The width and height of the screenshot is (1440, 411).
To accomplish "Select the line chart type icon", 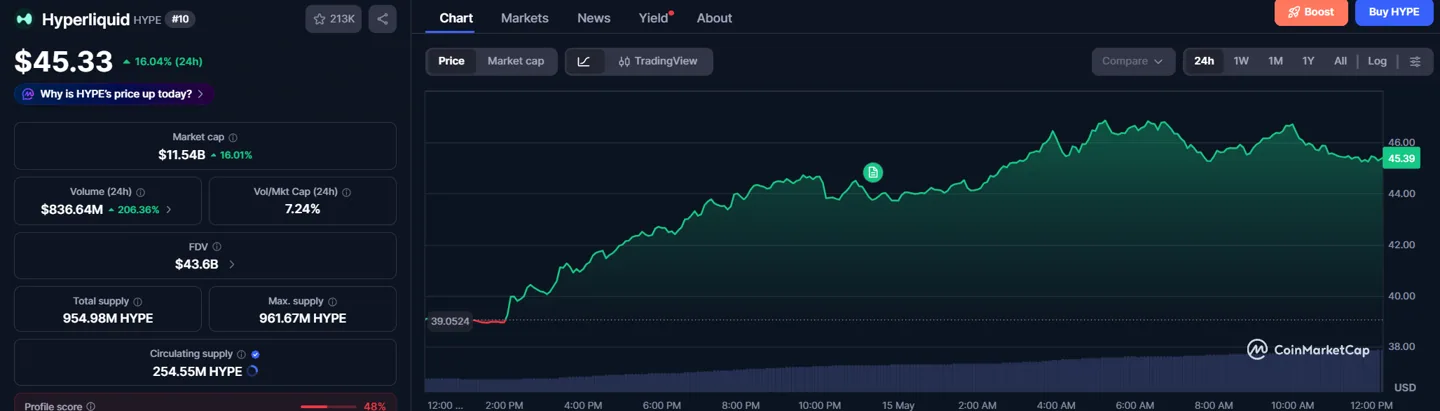I will pos(584,61).
